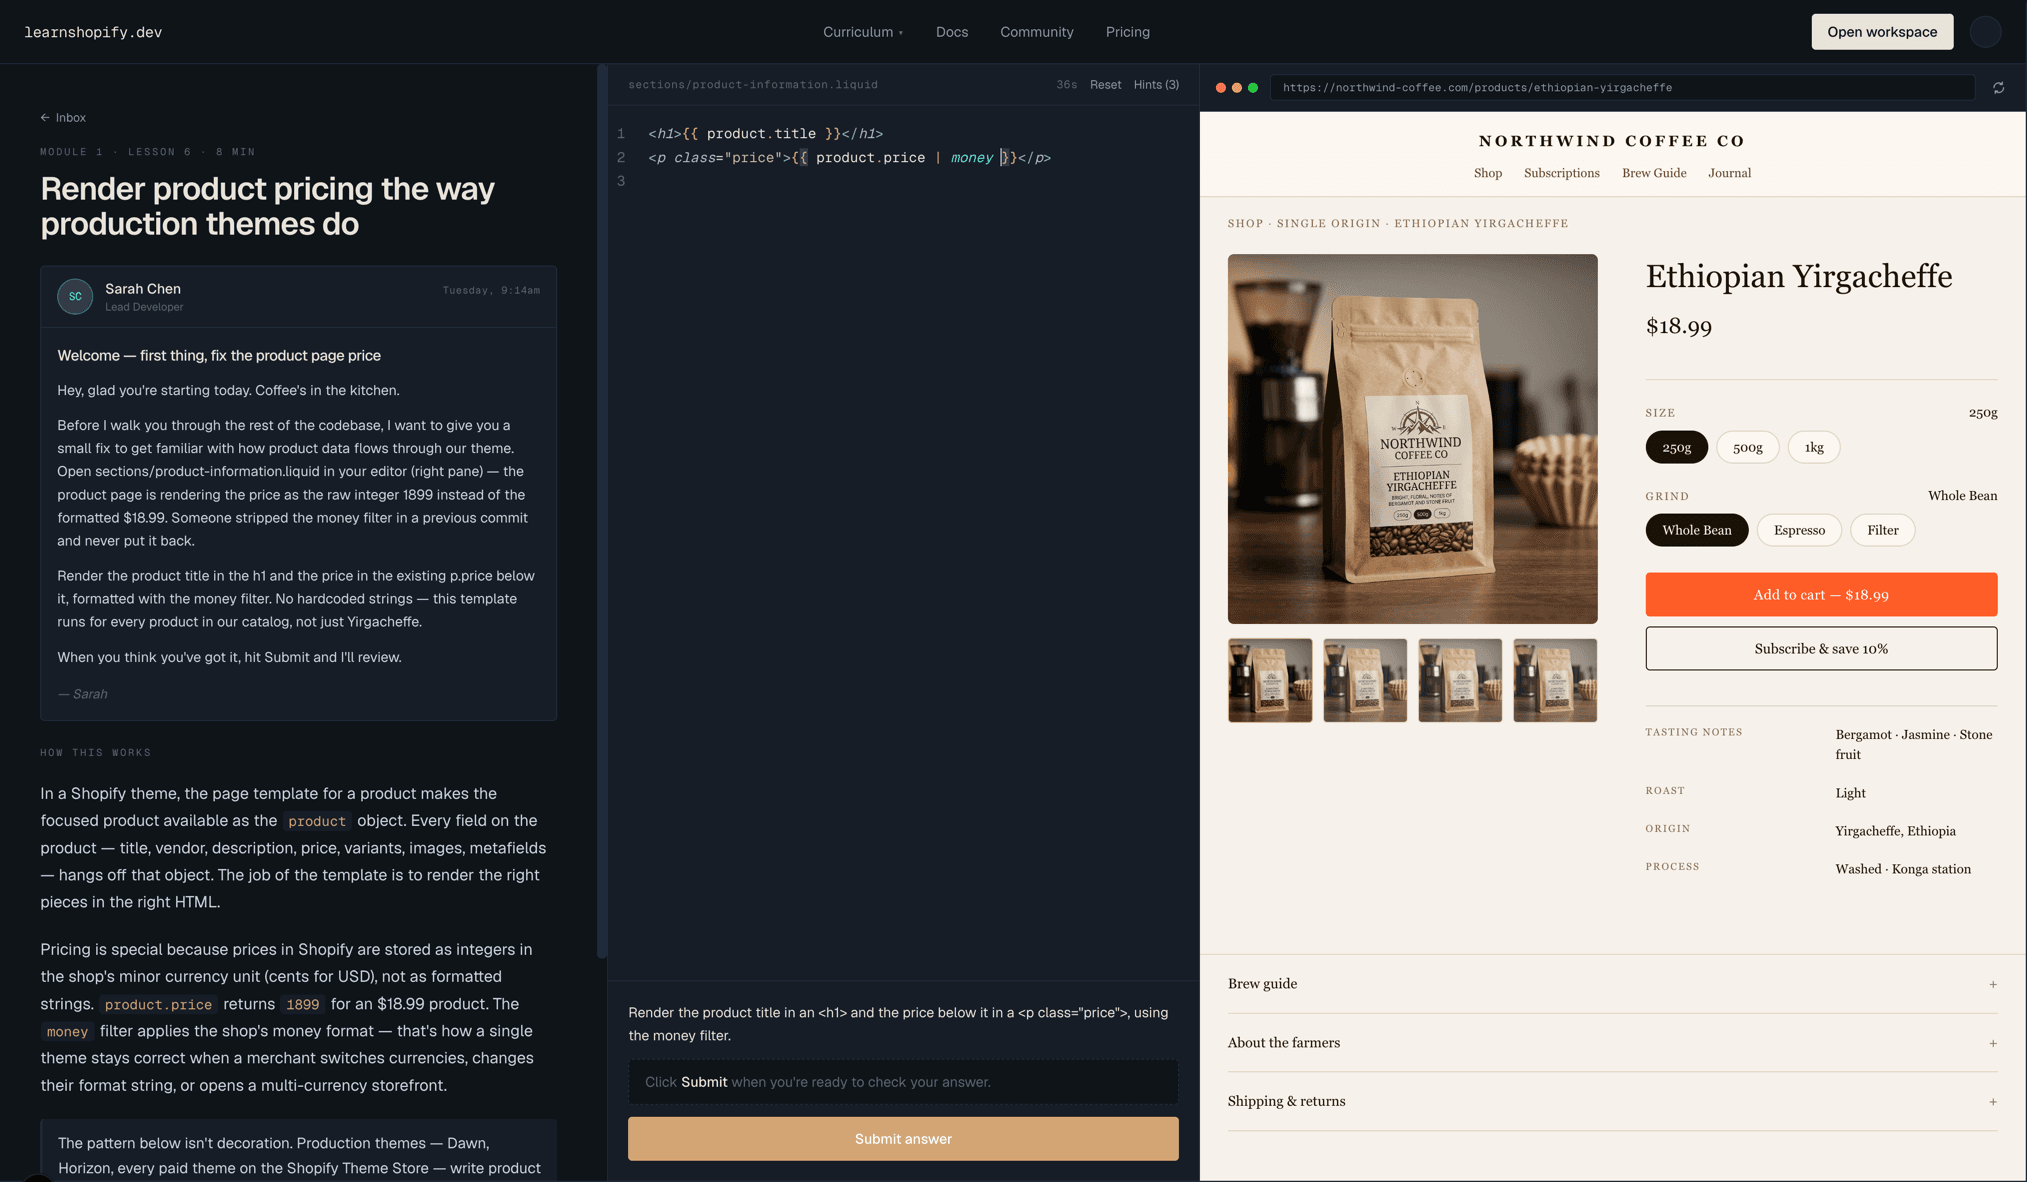
Task: Reset the editor code
Action: [1105, 85]
